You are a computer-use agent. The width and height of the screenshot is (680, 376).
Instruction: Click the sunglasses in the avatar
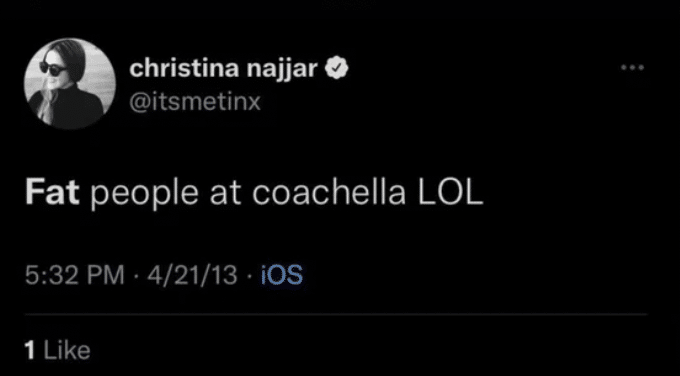pos(53,69)
